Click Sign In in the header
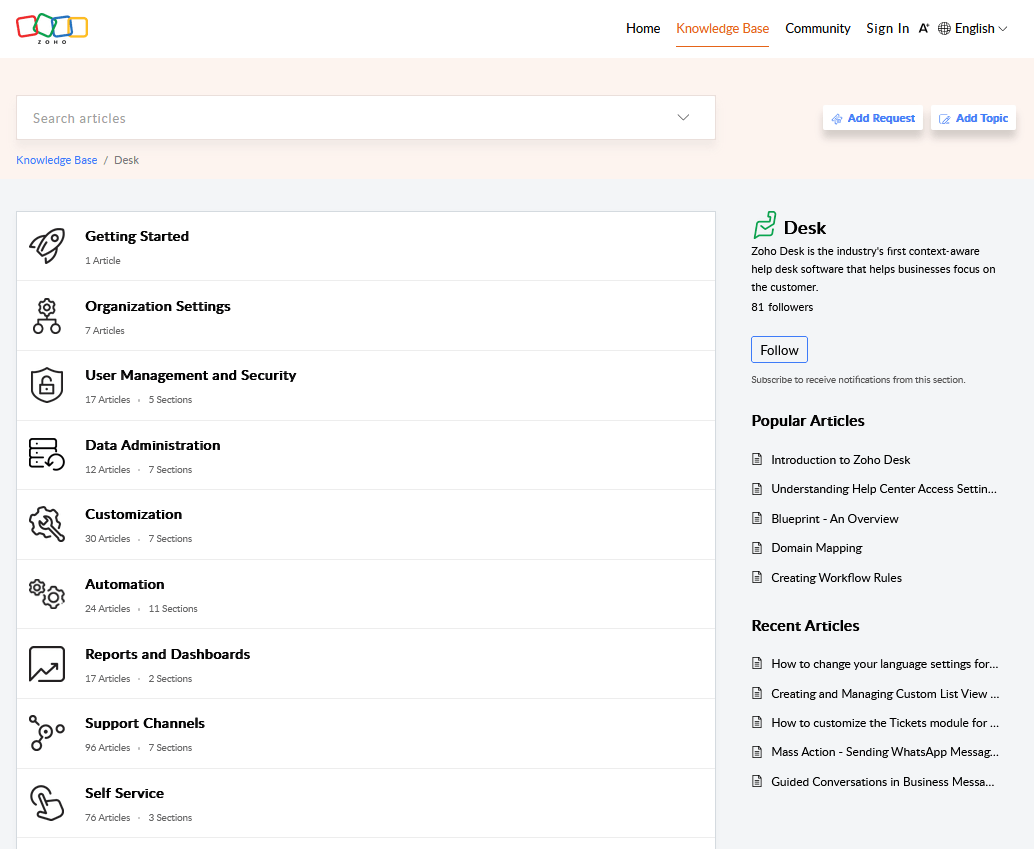 pos(888,28)
